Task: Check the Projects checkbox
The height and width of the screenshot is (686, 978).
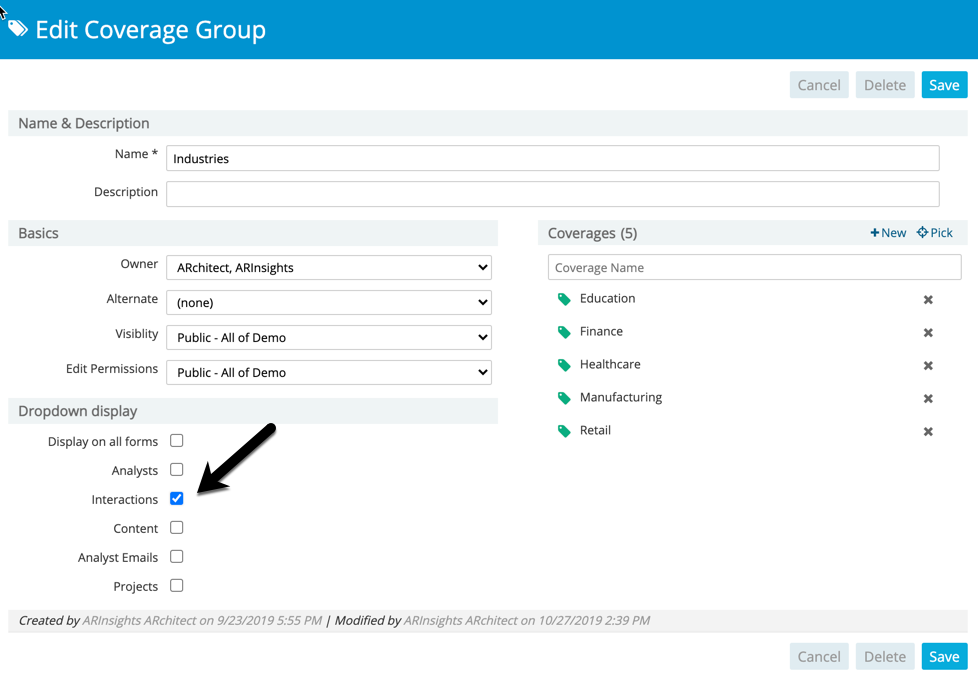Action: (x=177, y=586)
